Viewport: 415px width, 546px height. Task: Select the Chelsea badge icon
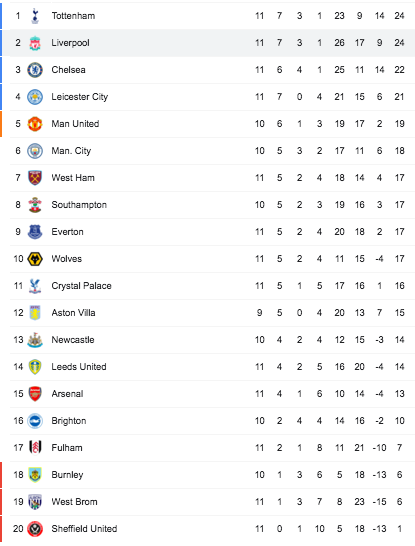tap(35, 70)
